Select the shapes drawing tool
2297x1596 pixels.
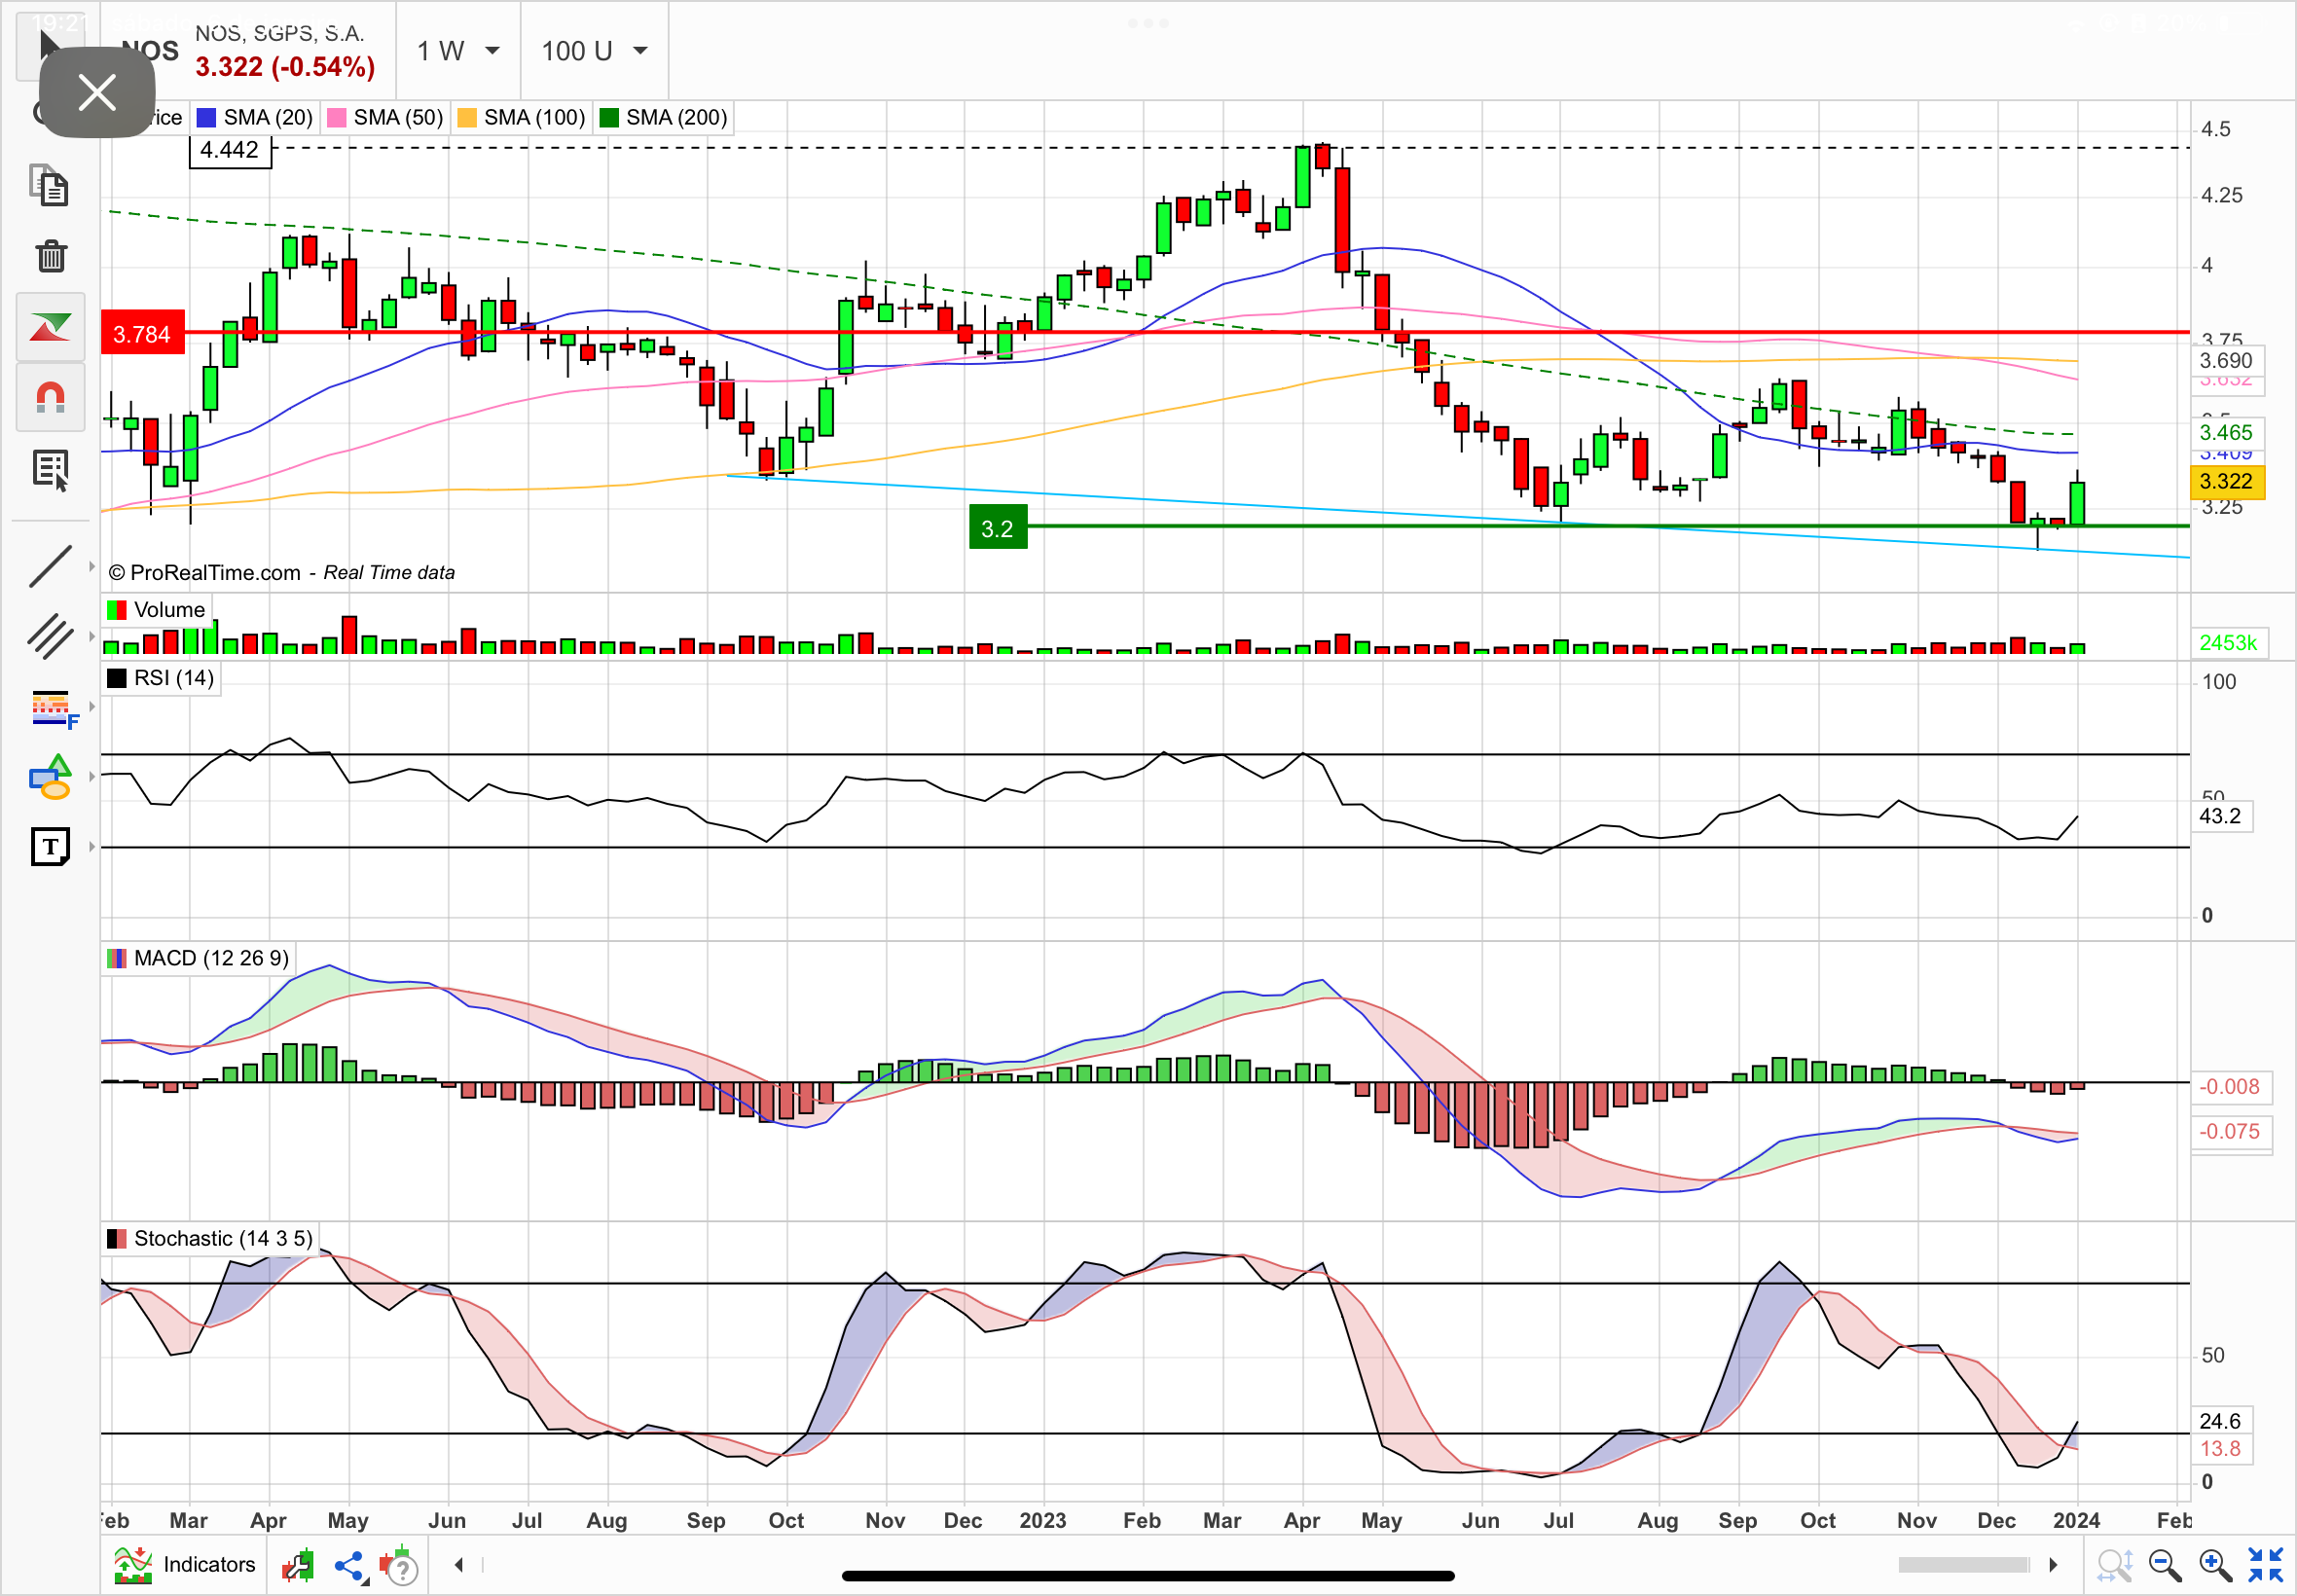pyautogui.click(x=50, y=777)
